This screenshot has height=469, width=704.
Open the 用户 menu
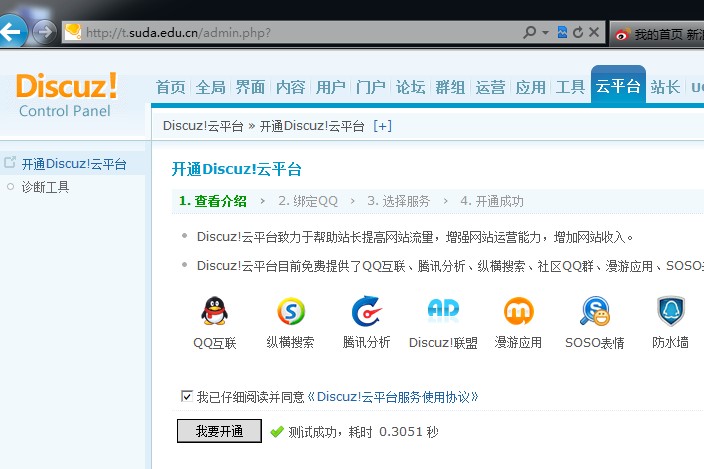pos(330,87)
